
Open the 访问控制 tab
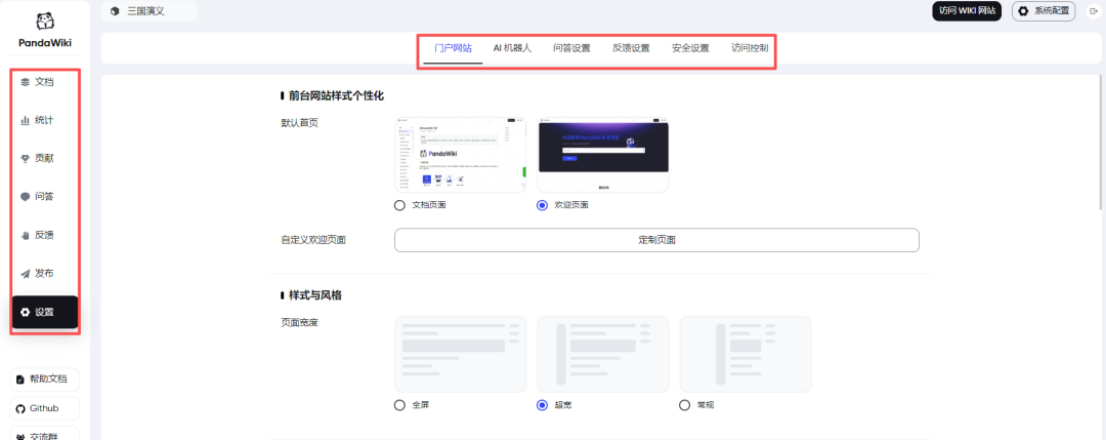[x=749, y=48]
